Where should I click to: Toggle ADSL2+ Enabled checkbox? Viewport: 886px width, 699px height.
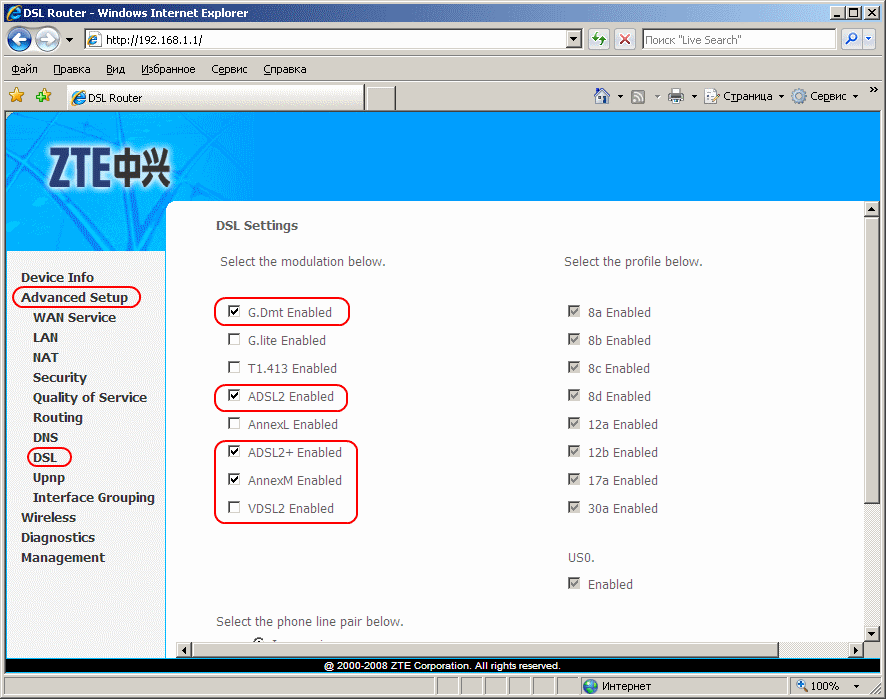234,451
